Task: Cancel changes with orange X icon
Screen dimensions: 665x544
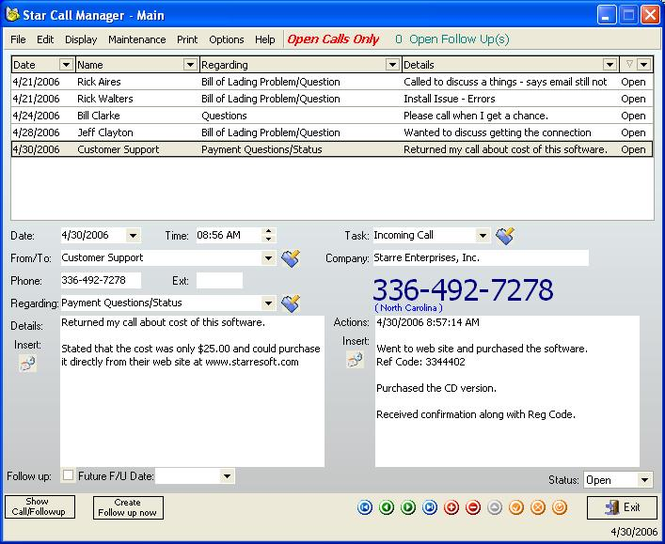Action: coord(538,508)
